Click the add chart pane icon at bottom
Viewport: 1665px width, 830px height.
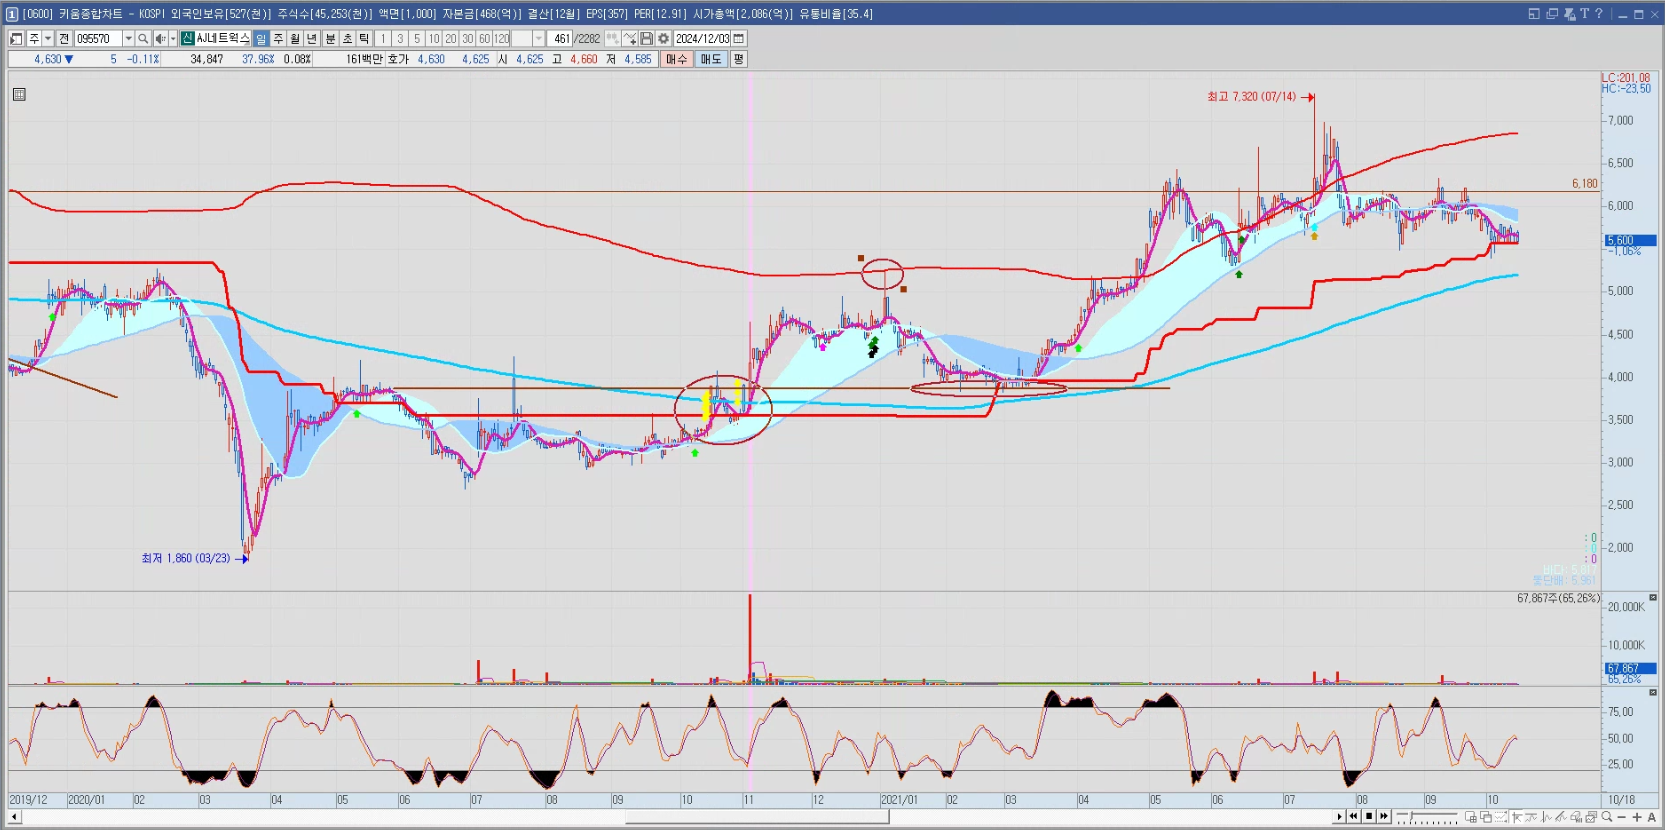tap(1471, 817)
